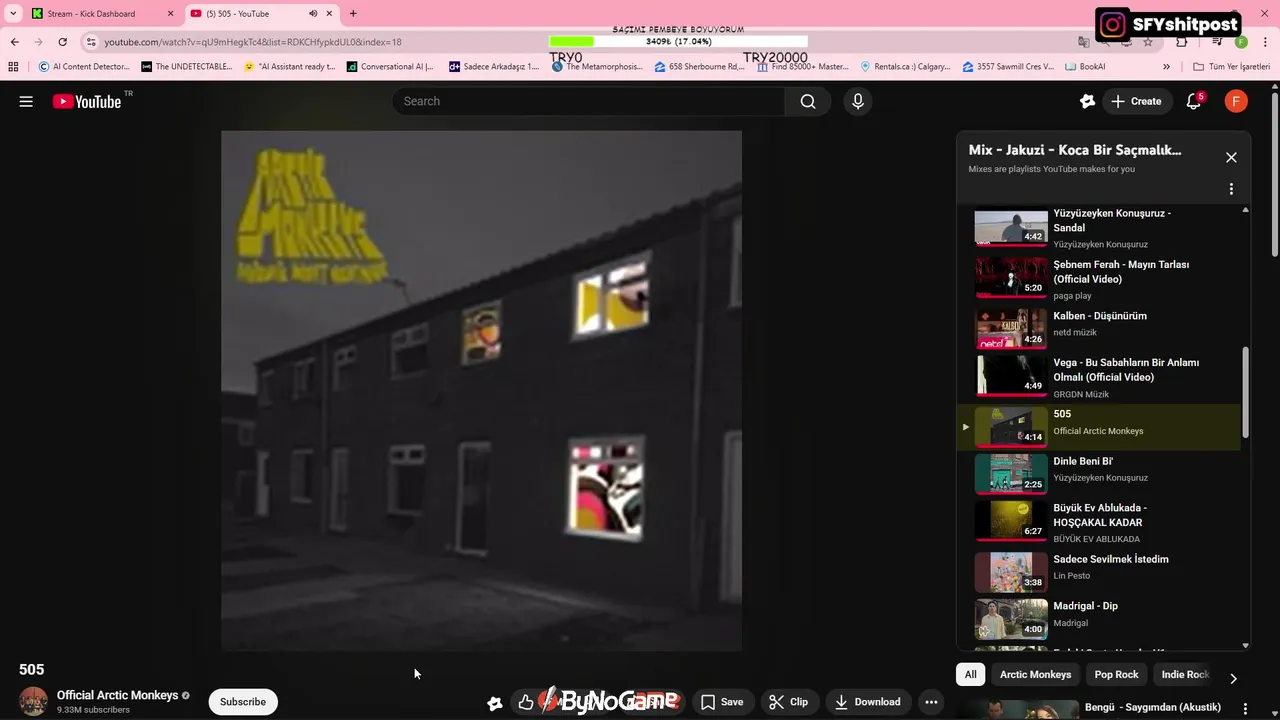This screenshot has height=720, width=1280.
Task: Open the channel avatar under the video
Action: [x=34, y=701]
